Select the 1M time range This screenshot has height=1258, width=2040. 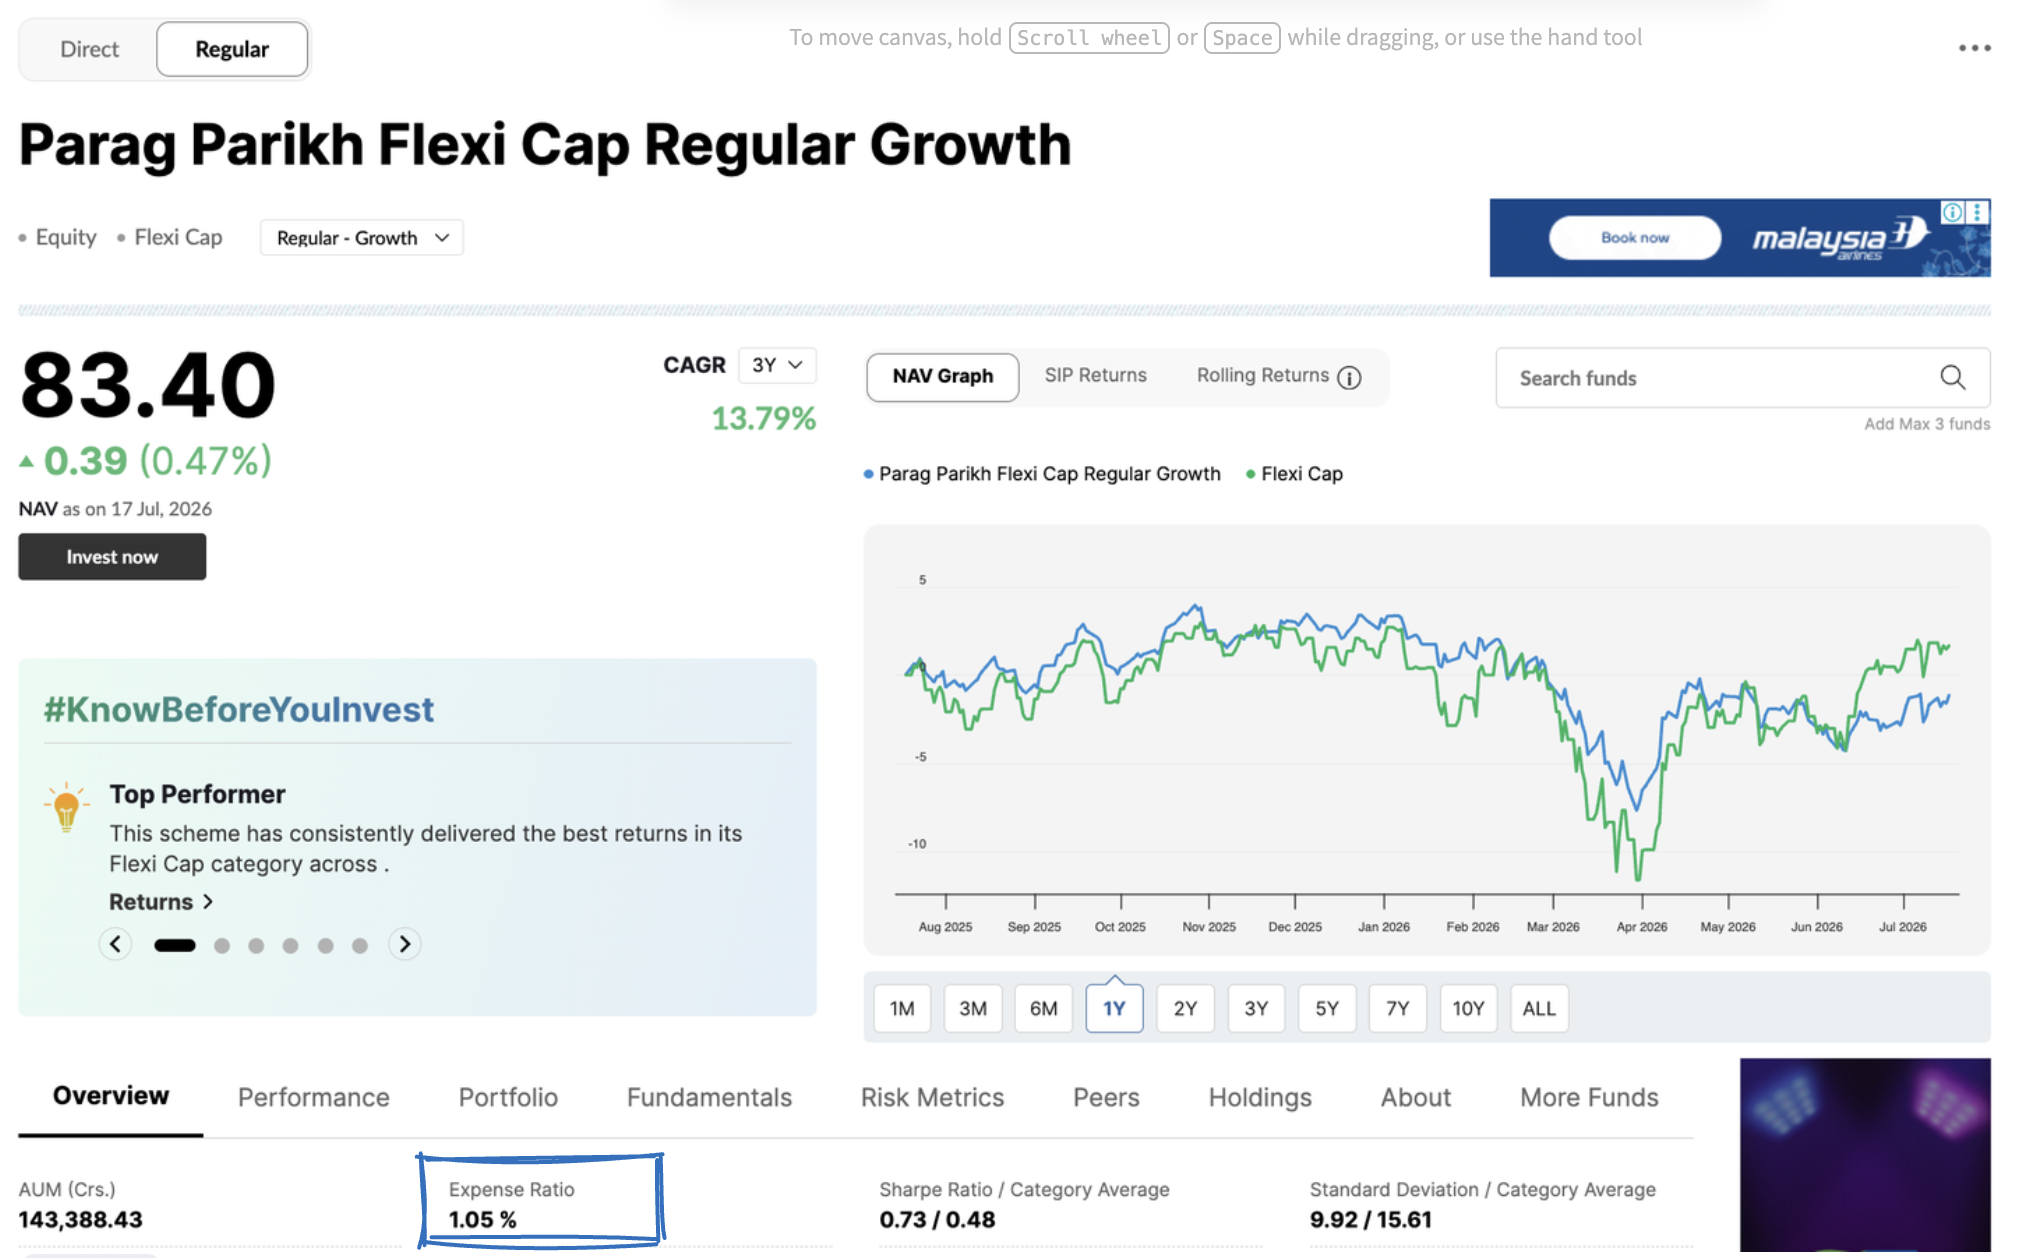coord(902,1008)
